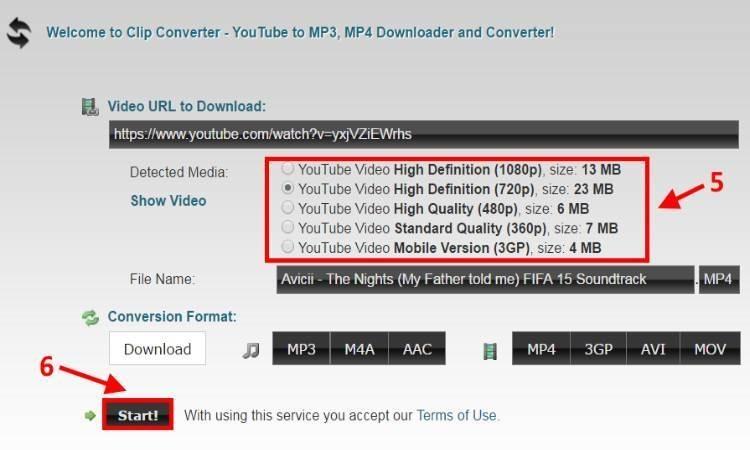Focus the YouTube video URL field
The width and height of the screenshot is (750, 450).
tap(424, 134)
